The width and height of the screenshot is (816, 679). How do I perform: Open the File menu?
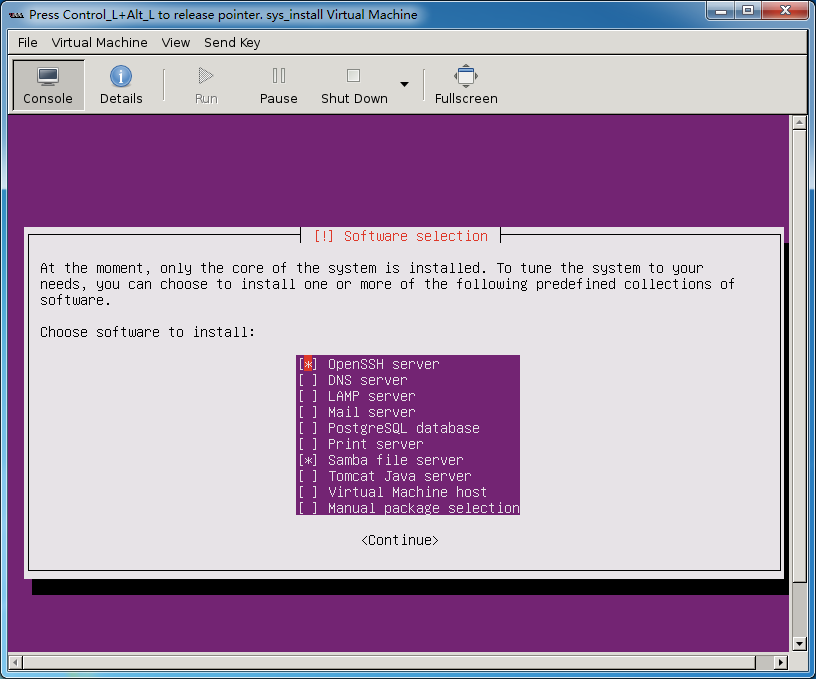click(27, 42)
